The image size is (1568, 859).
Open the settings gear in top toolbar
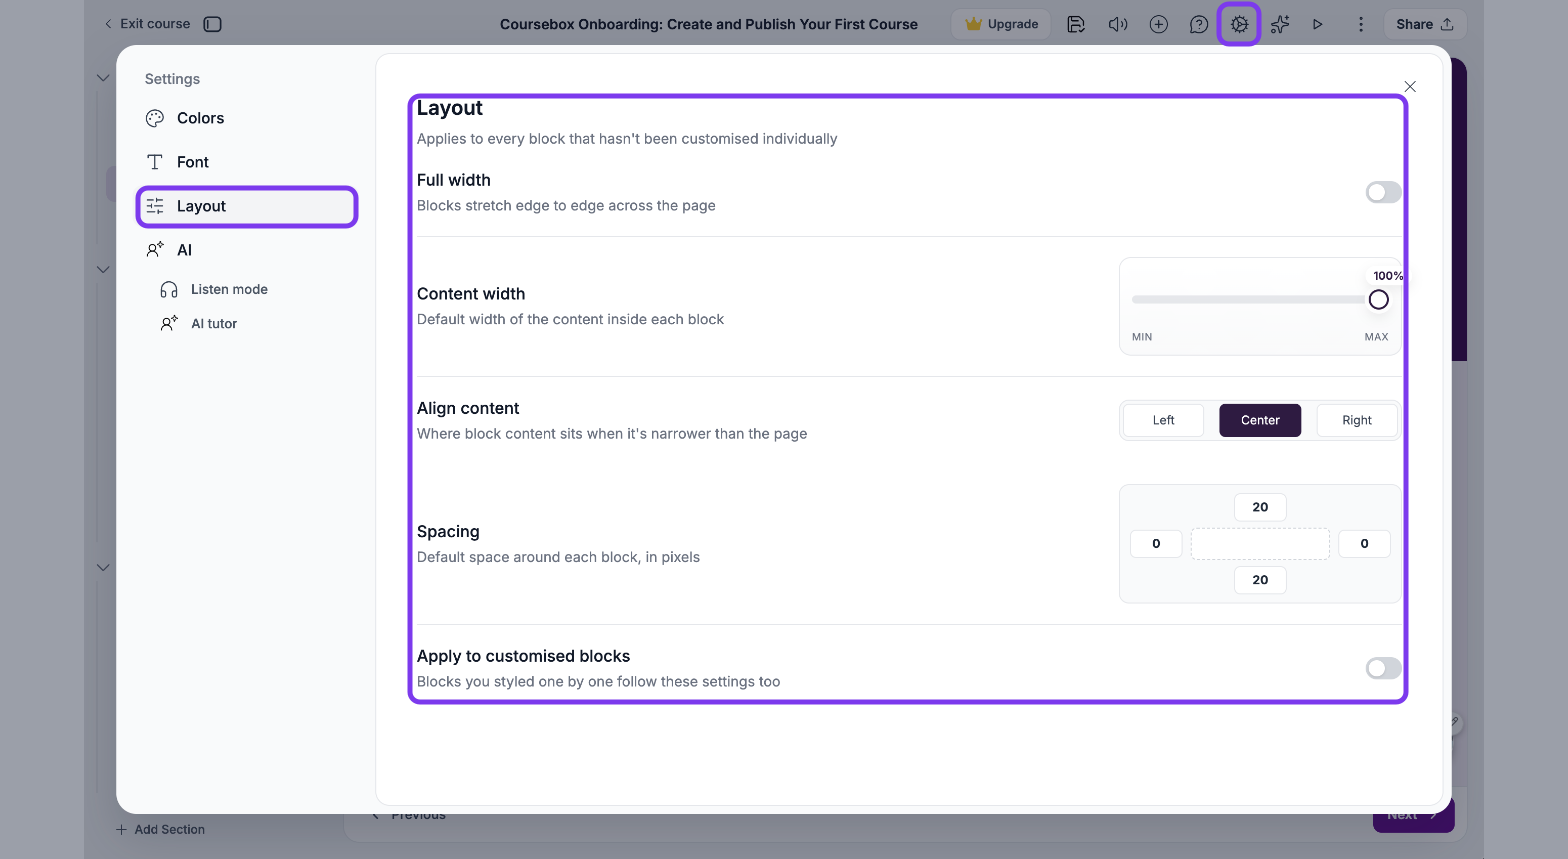pos(1239,24)
